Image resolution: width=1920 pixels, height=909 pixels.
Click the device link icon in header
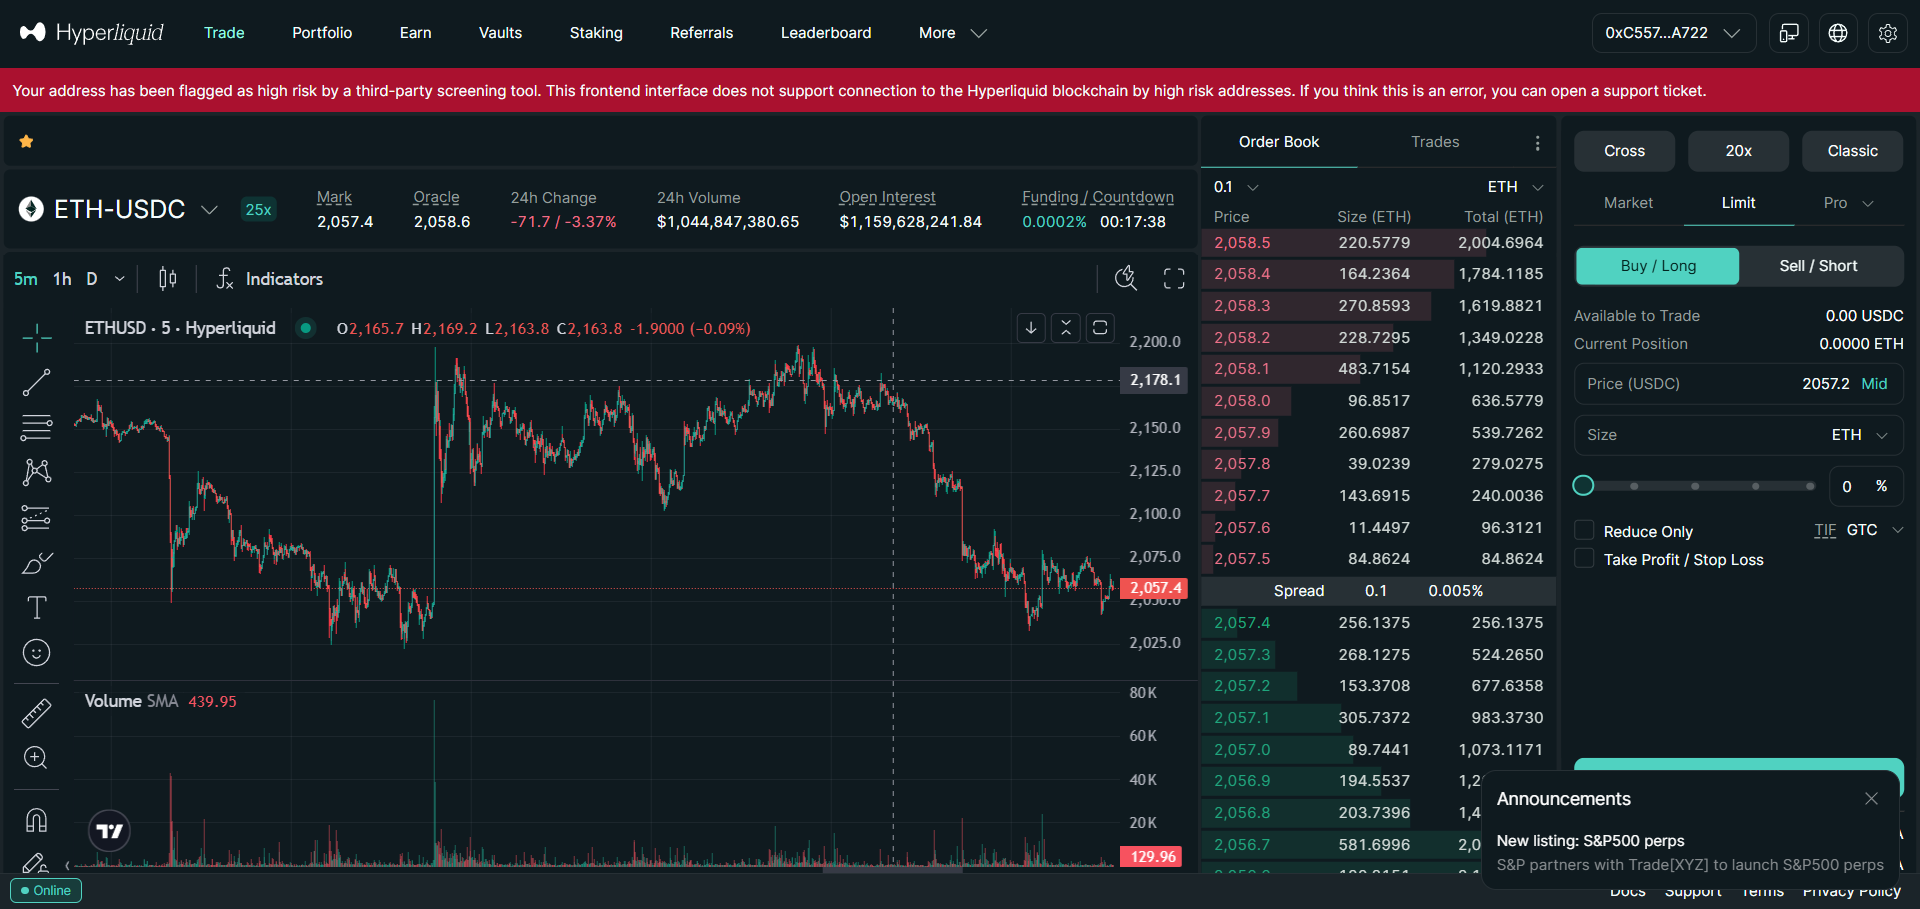(x=1789, y=33)
